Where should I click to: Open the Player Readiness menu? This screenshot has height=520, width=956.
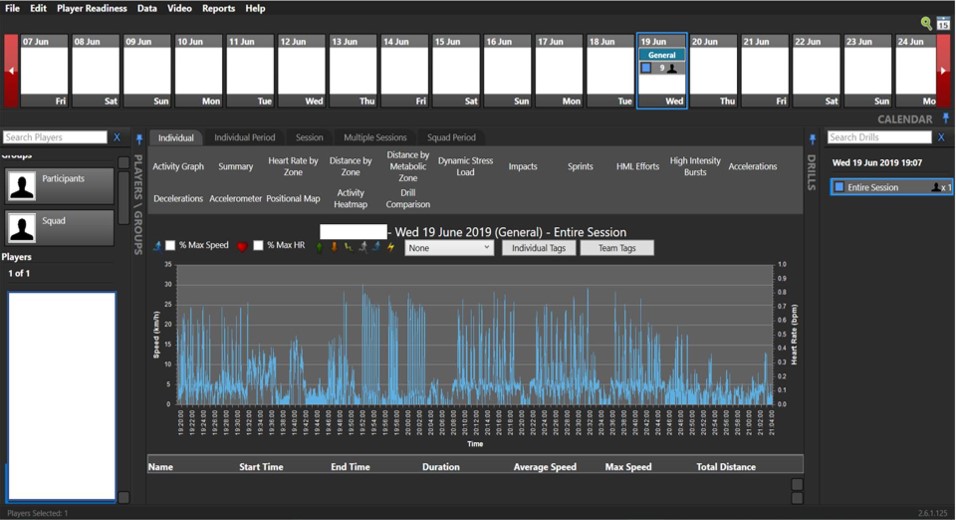[x=91, y=8]
